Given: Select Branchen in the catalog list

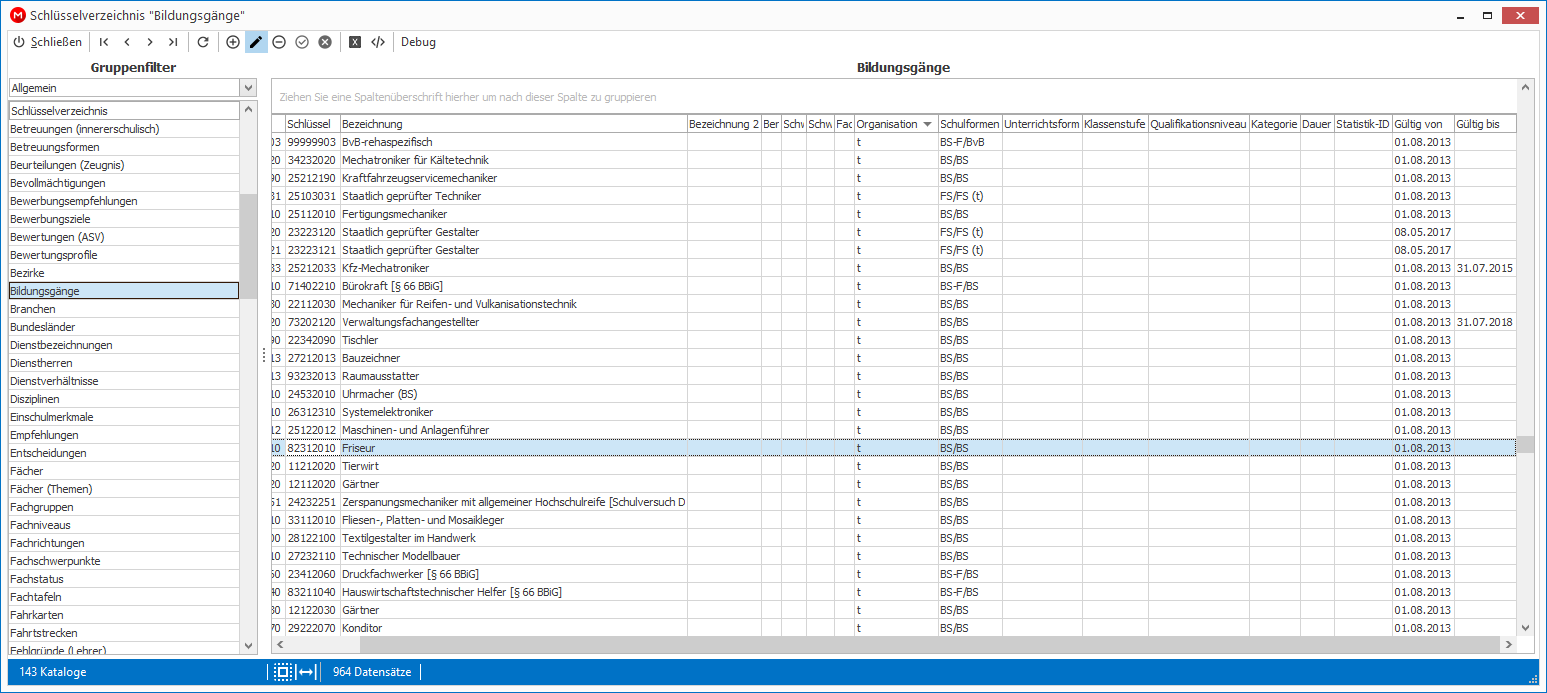Looking at the screenshot, I should coord(124,309).
